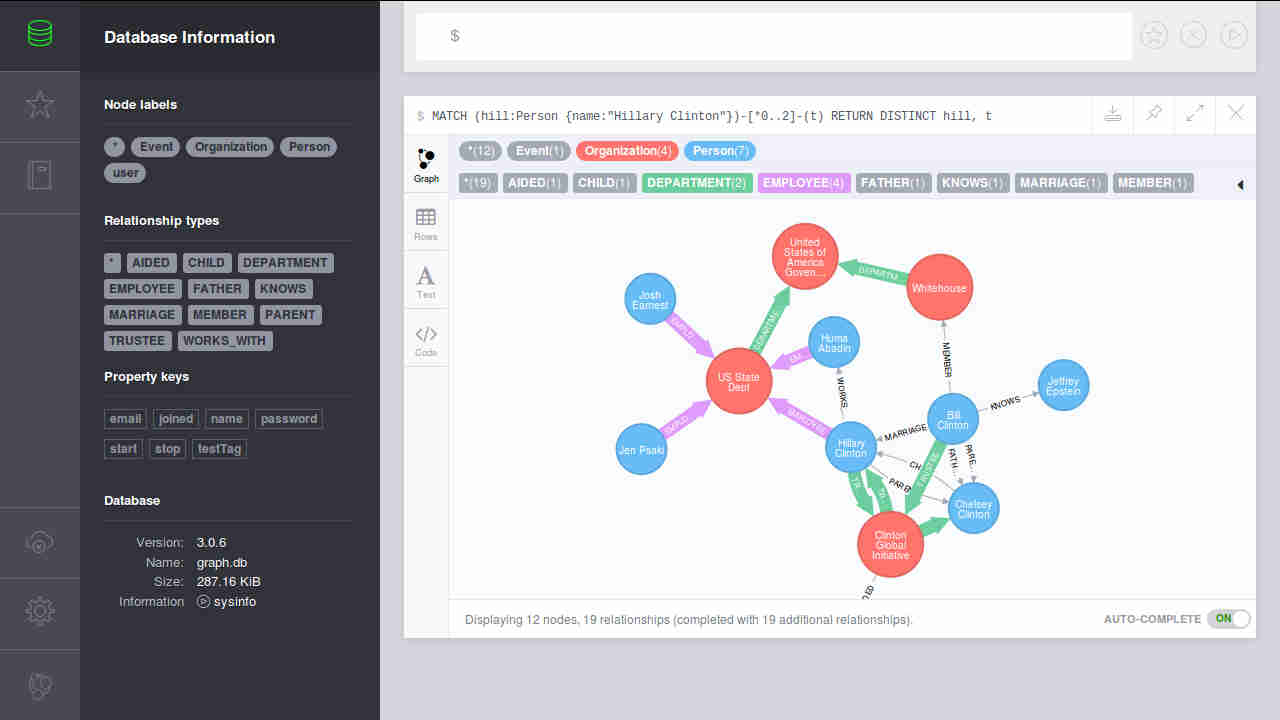
Task: Collapse the legend with the arrow
Action: pos(1240,184)
